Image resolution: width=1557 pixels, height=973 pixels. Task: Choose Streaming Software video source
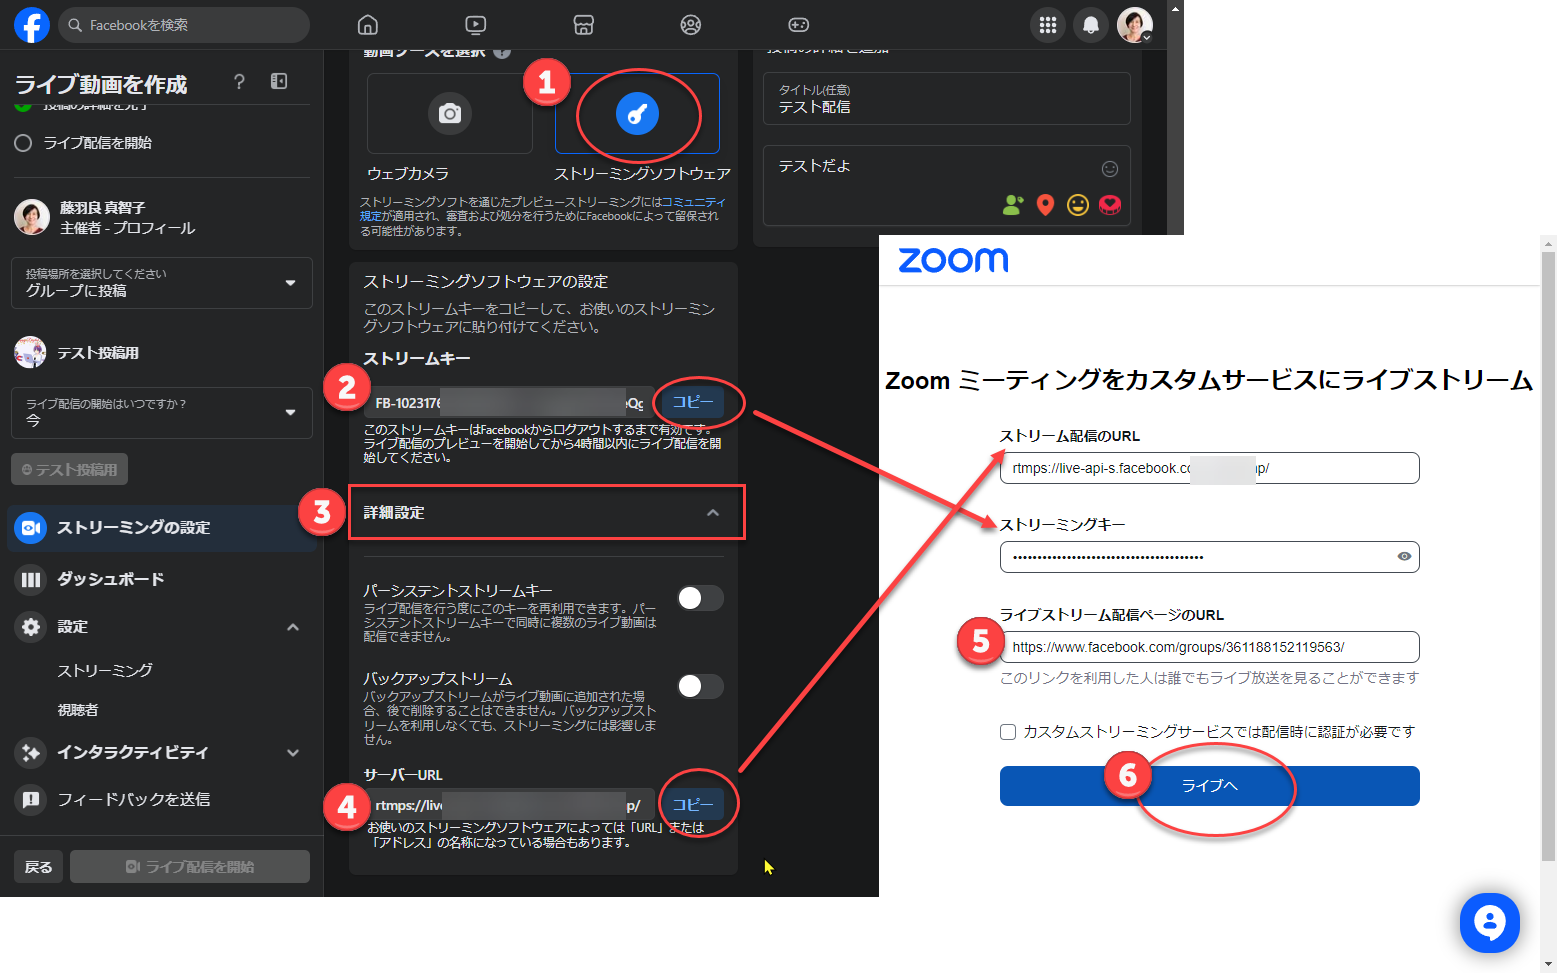point(637,113)
